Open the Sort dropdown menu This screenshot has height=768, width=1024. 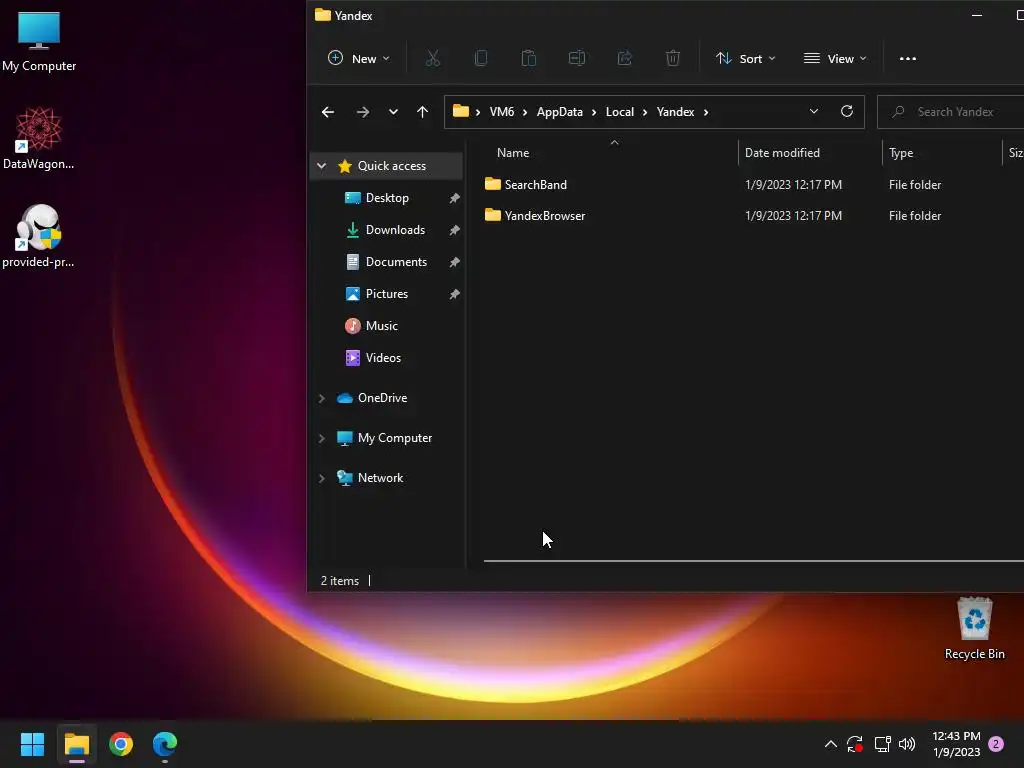(745, 59)
